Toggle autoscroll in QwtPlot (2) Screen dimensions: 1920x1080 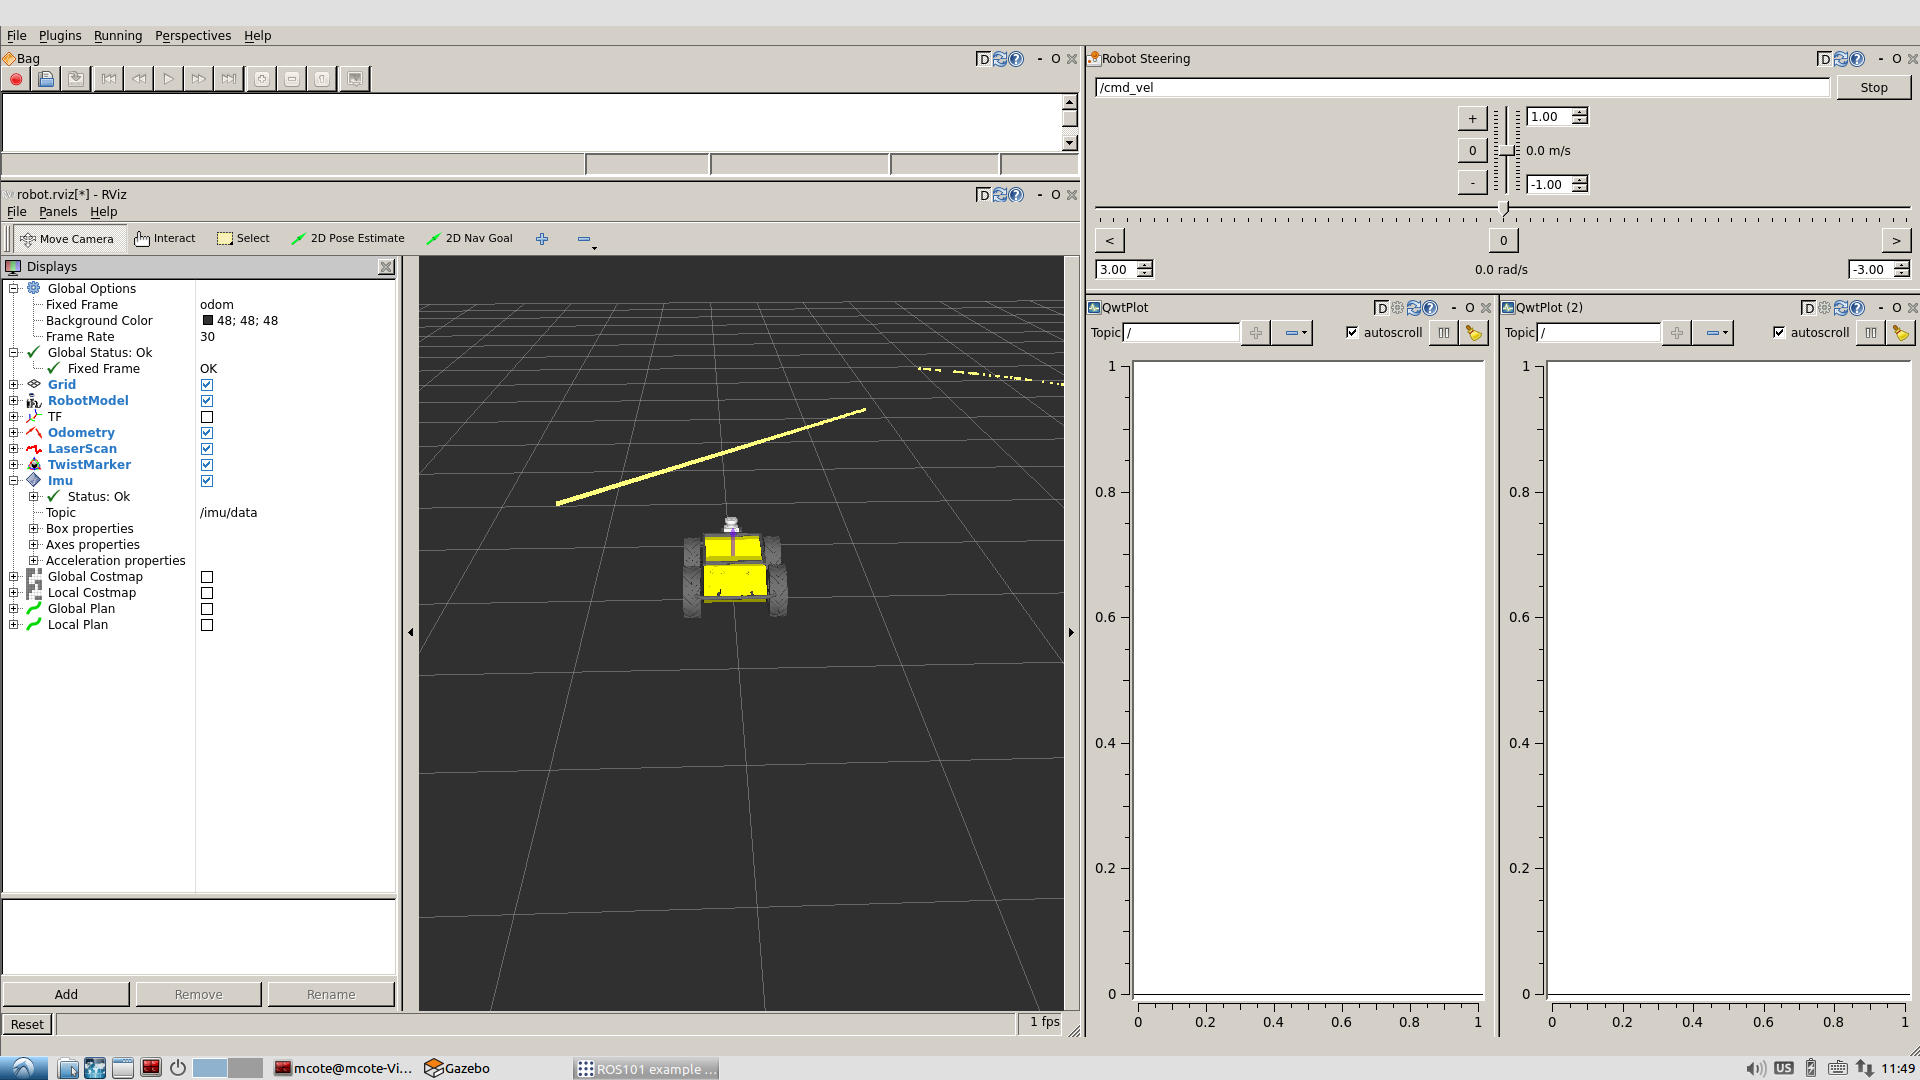pos(1779,333)
